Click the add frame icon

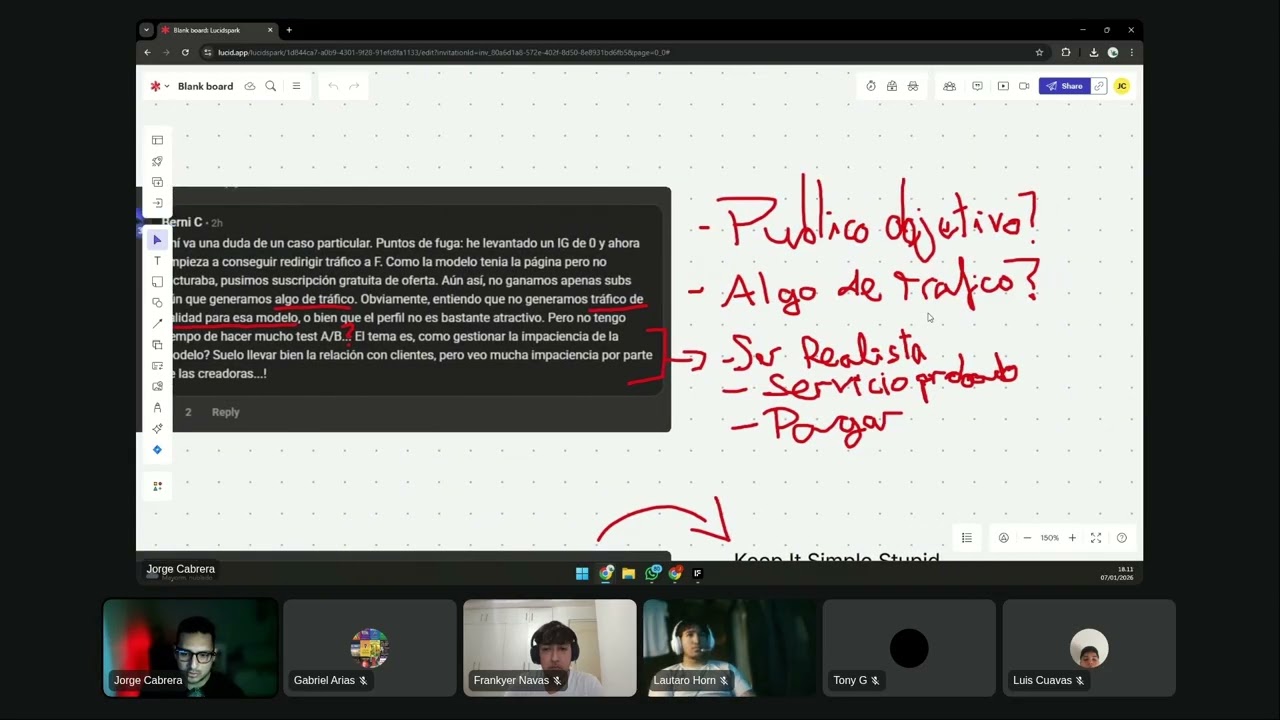pos(157,182)
